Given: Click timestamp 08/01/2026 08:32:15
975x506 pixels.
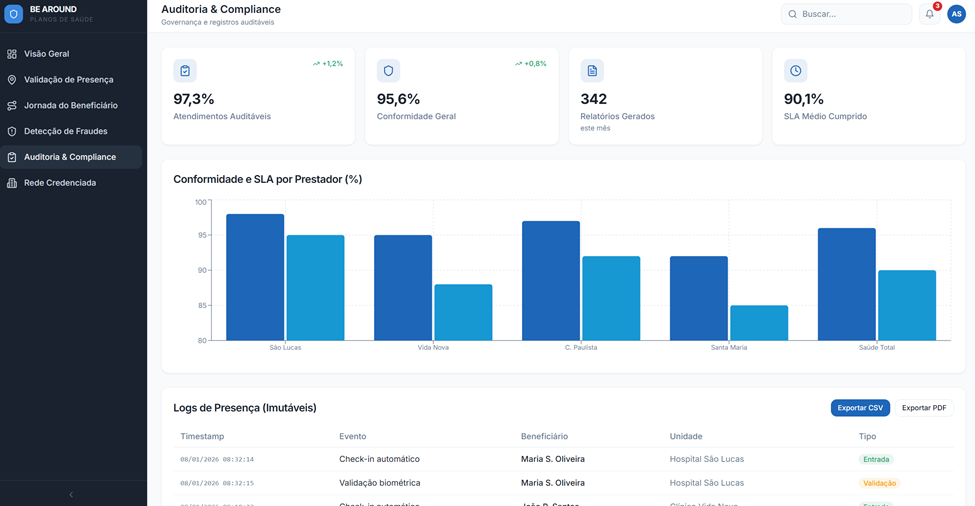Looking at the screenshot, I should coord(217,483).
